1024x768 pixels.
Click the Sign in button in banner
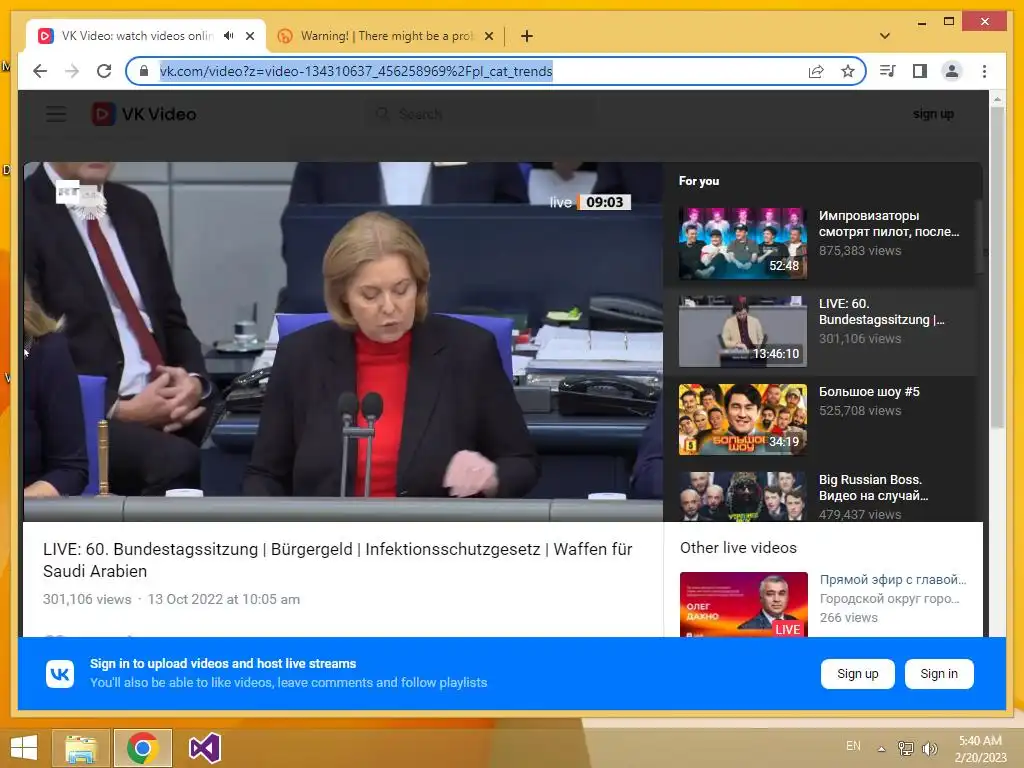coord(939,674)
